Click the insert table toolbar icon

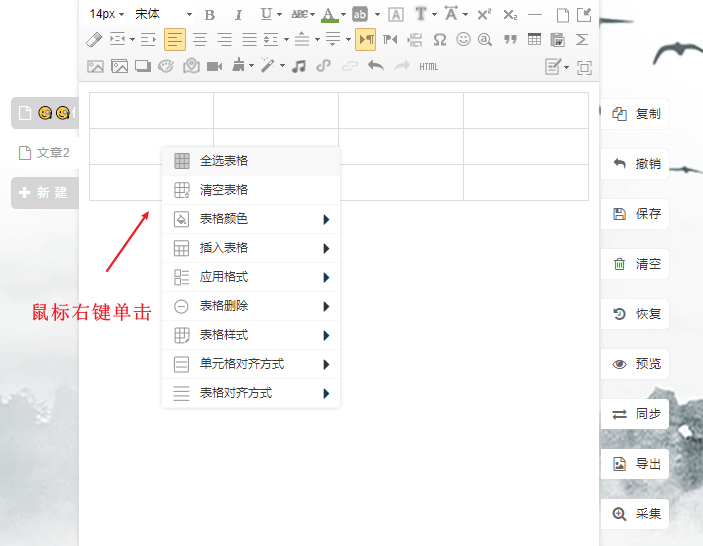point(535,40)
